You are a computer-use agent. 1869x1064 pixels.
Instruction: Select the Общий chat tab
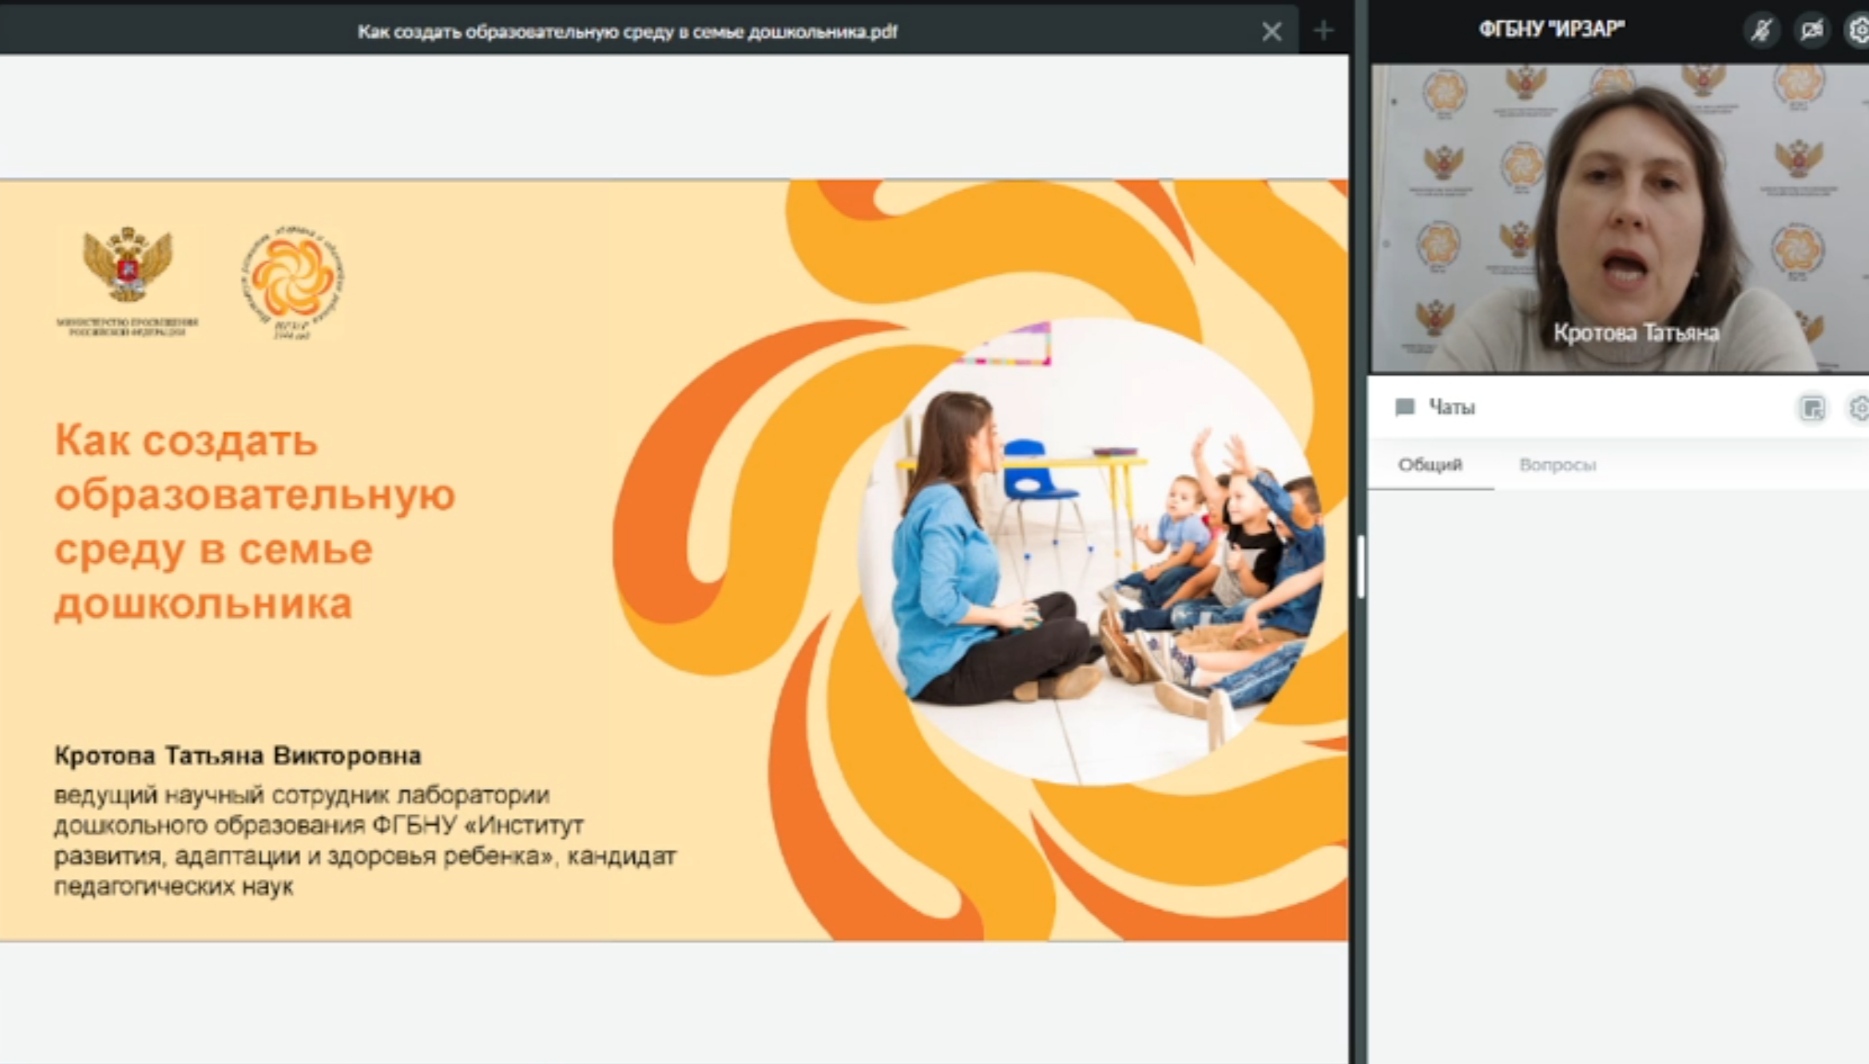tap(1430, 465)
